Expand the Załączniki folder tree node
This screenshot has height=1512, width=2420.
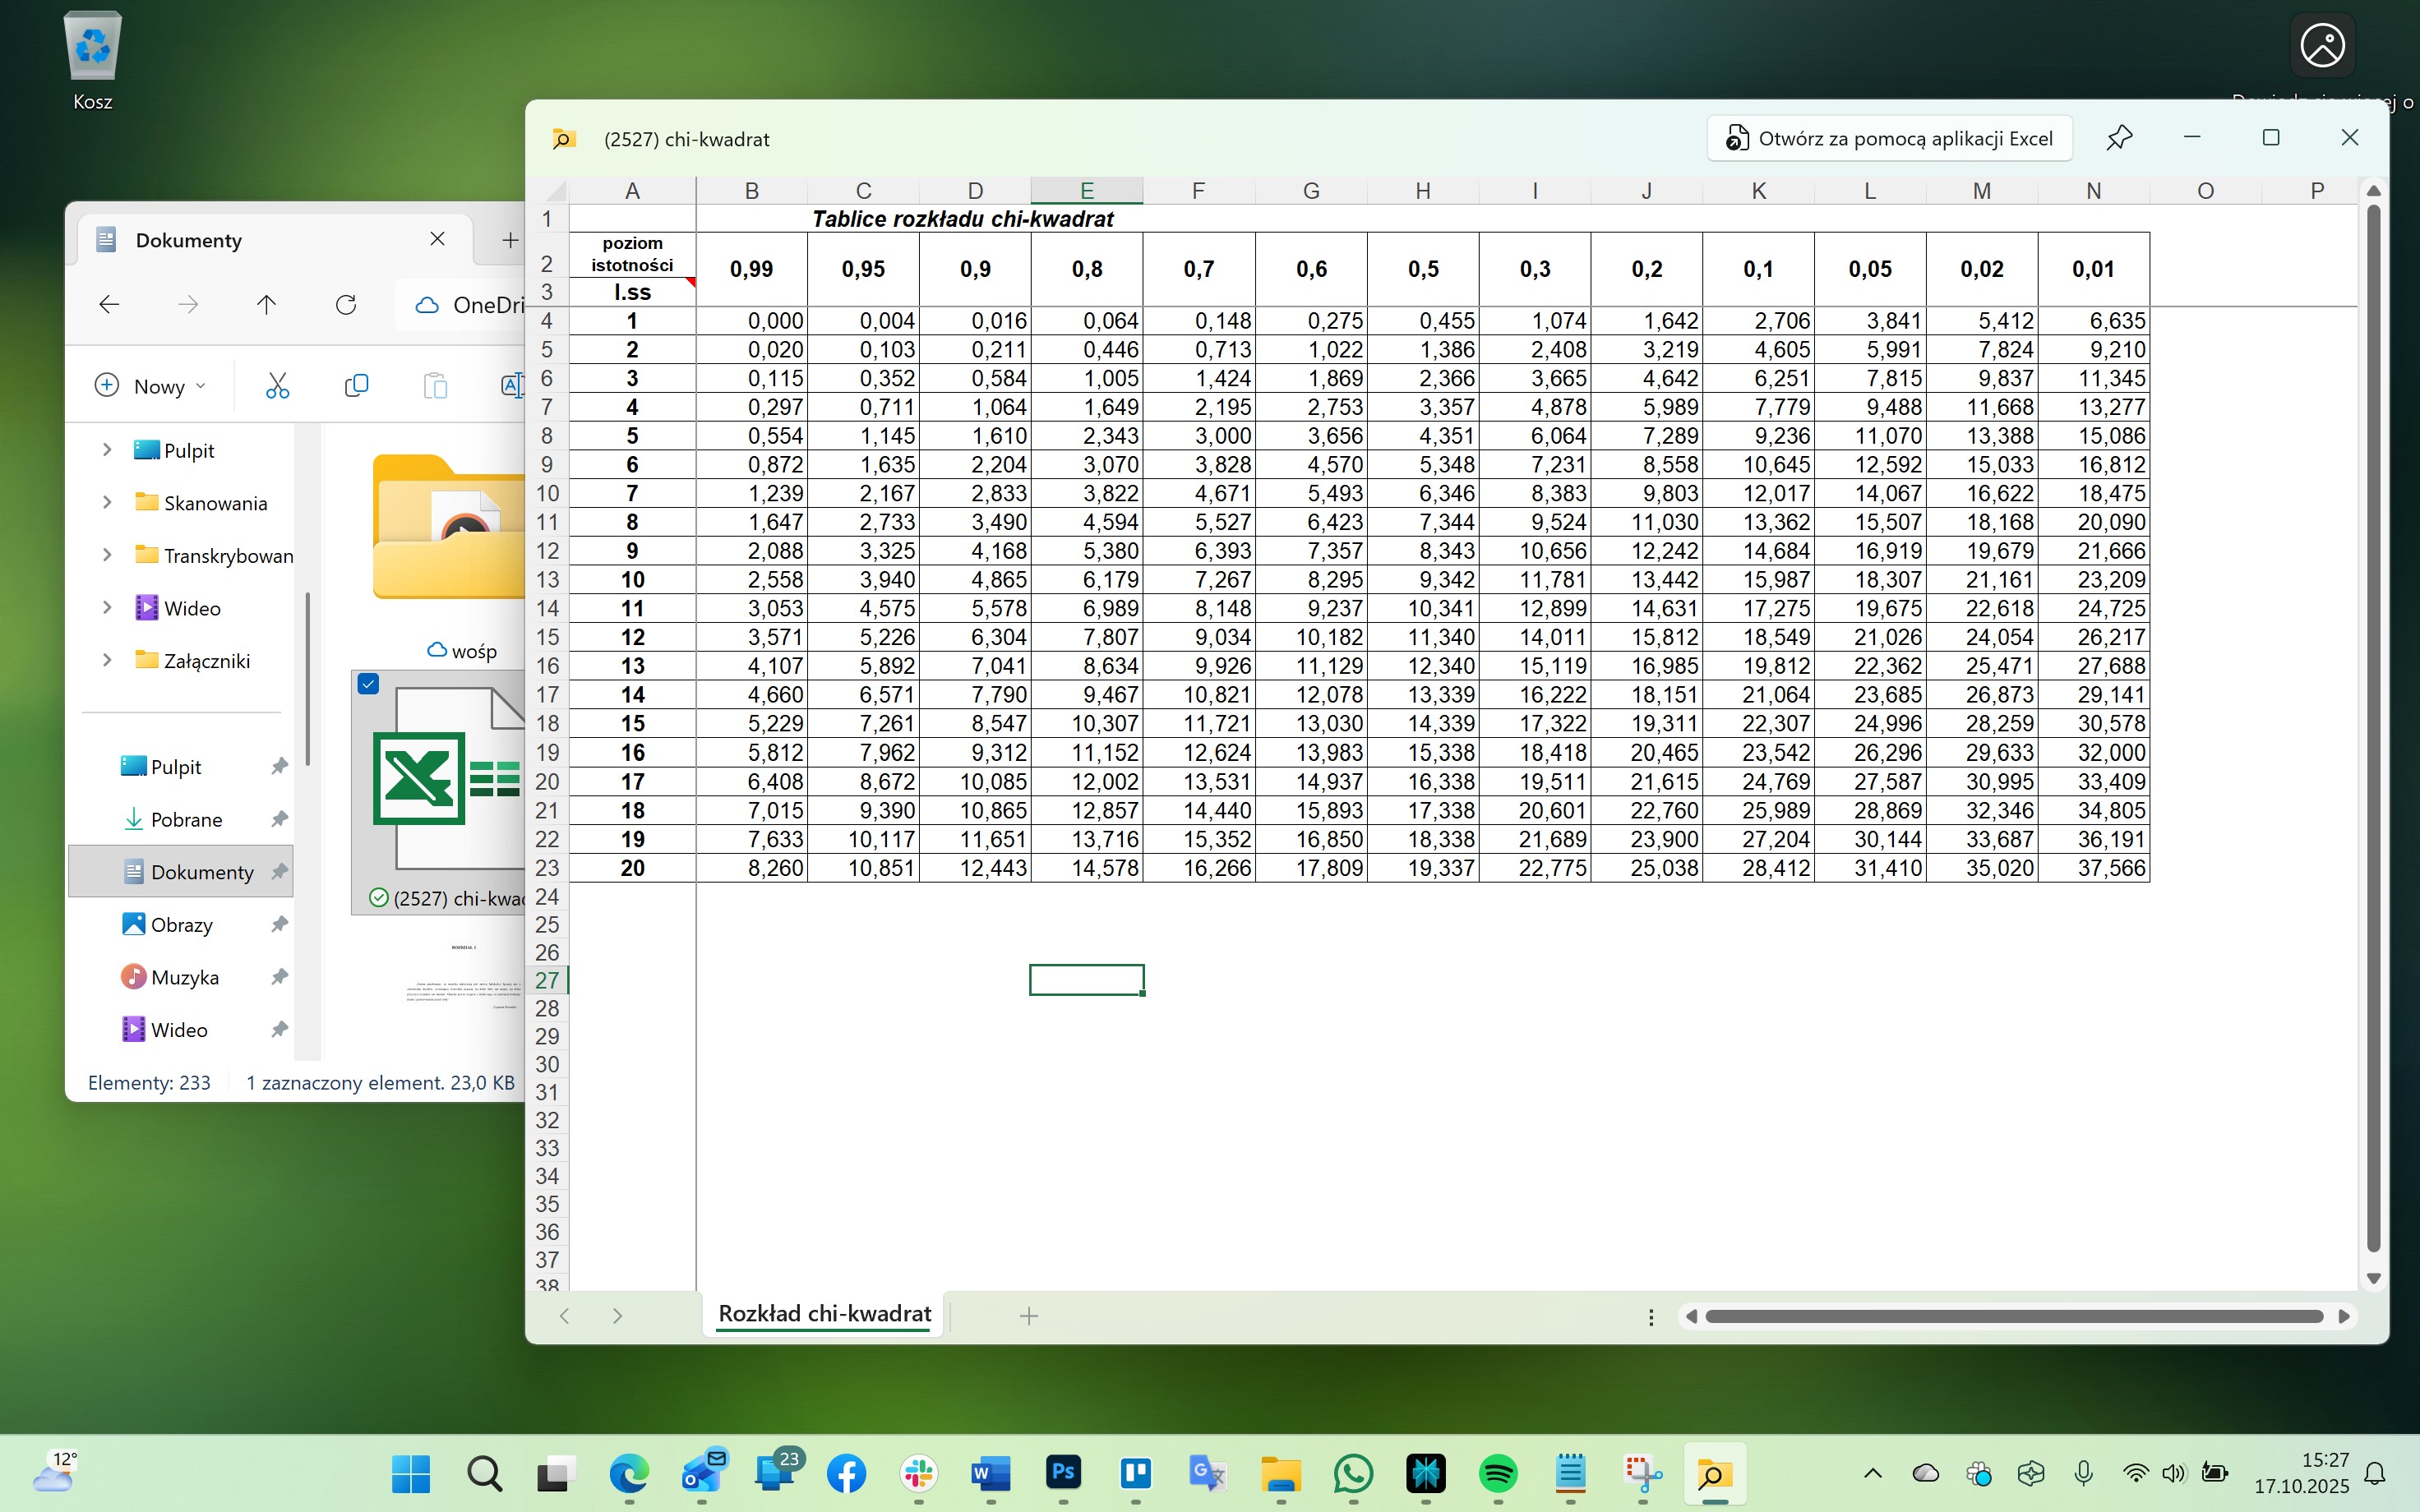107,660
